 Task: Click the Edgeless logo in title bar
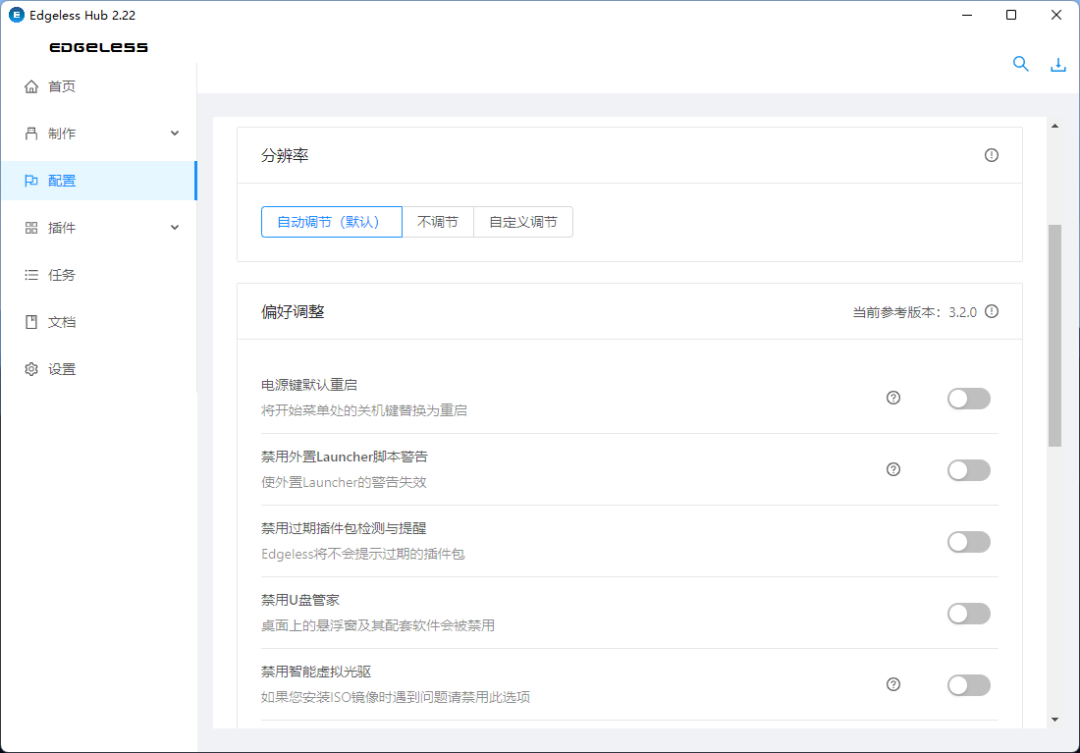point(16,15)
